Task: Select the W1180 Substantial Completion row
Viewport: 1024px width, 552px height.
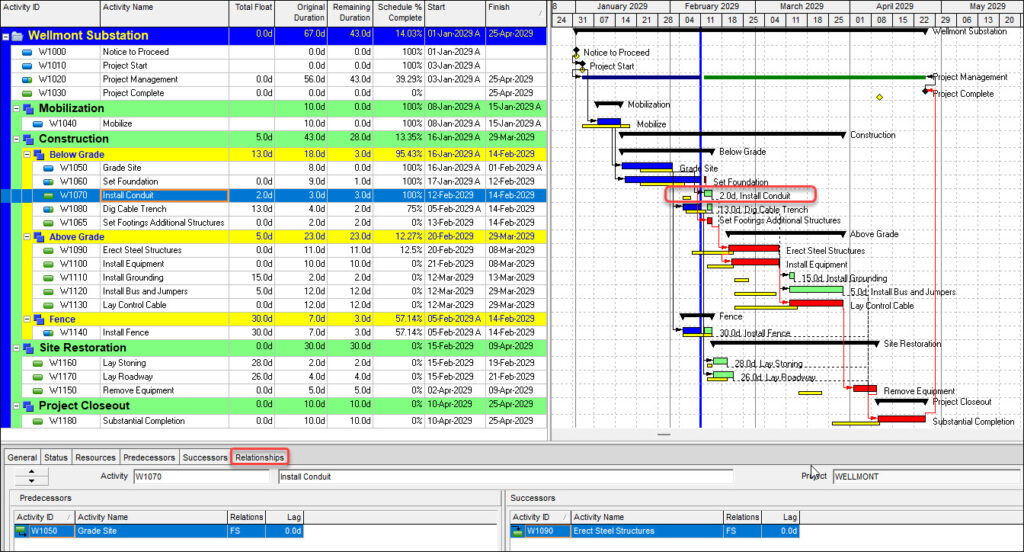Action: pyautogui.click(x=273, y=421)
